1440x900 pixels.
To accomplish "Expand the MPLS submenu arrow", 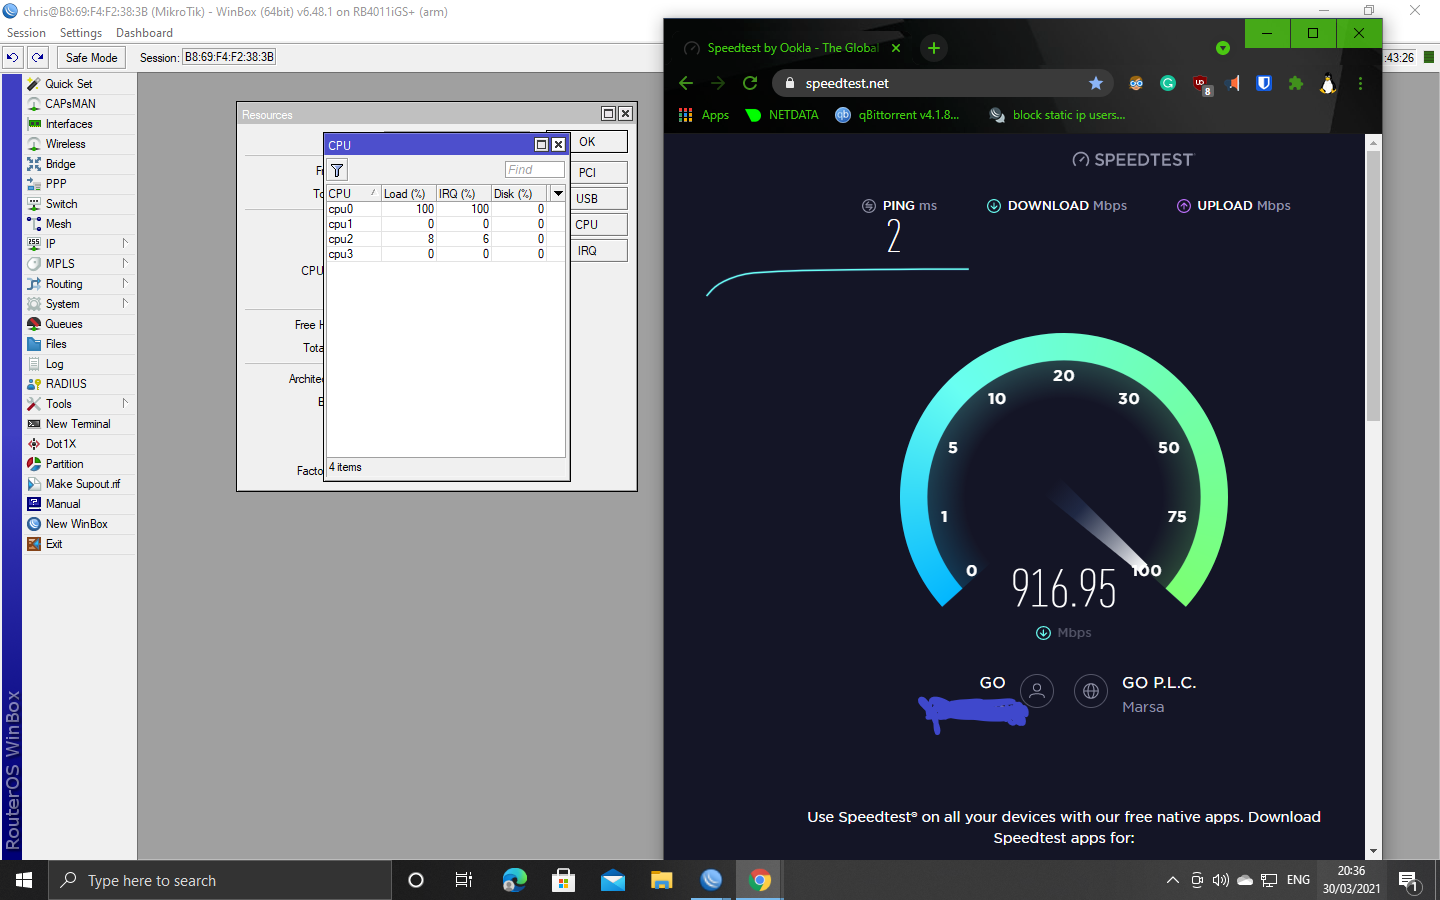I will [x=125, y=263].
